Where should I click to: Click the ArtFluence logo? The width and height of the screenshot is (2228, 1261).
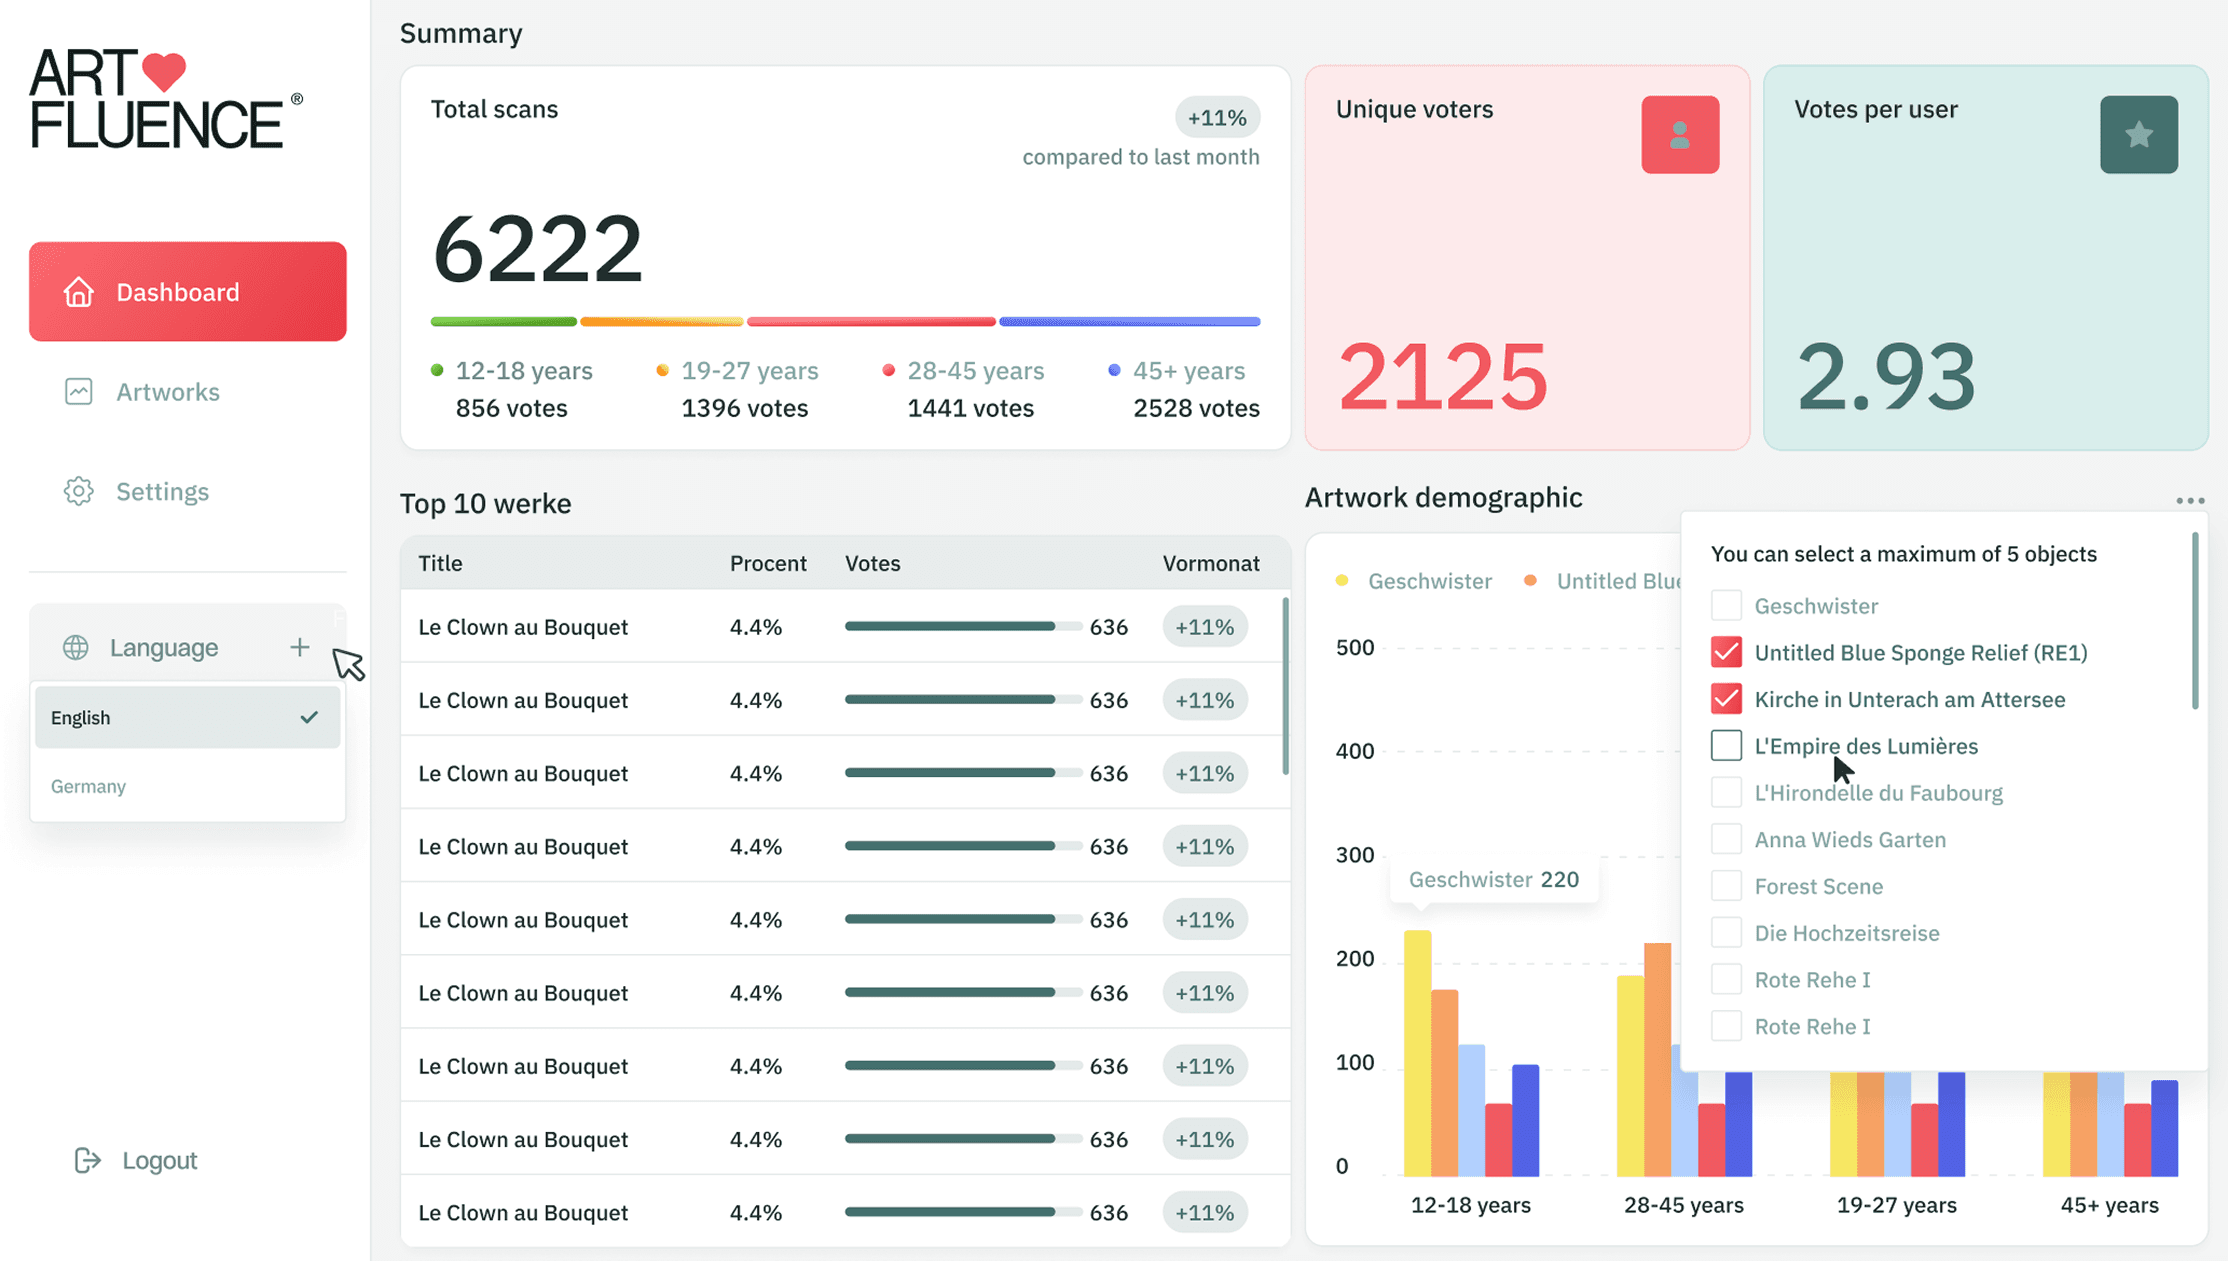pyautogui.click(x=165, y=100)
